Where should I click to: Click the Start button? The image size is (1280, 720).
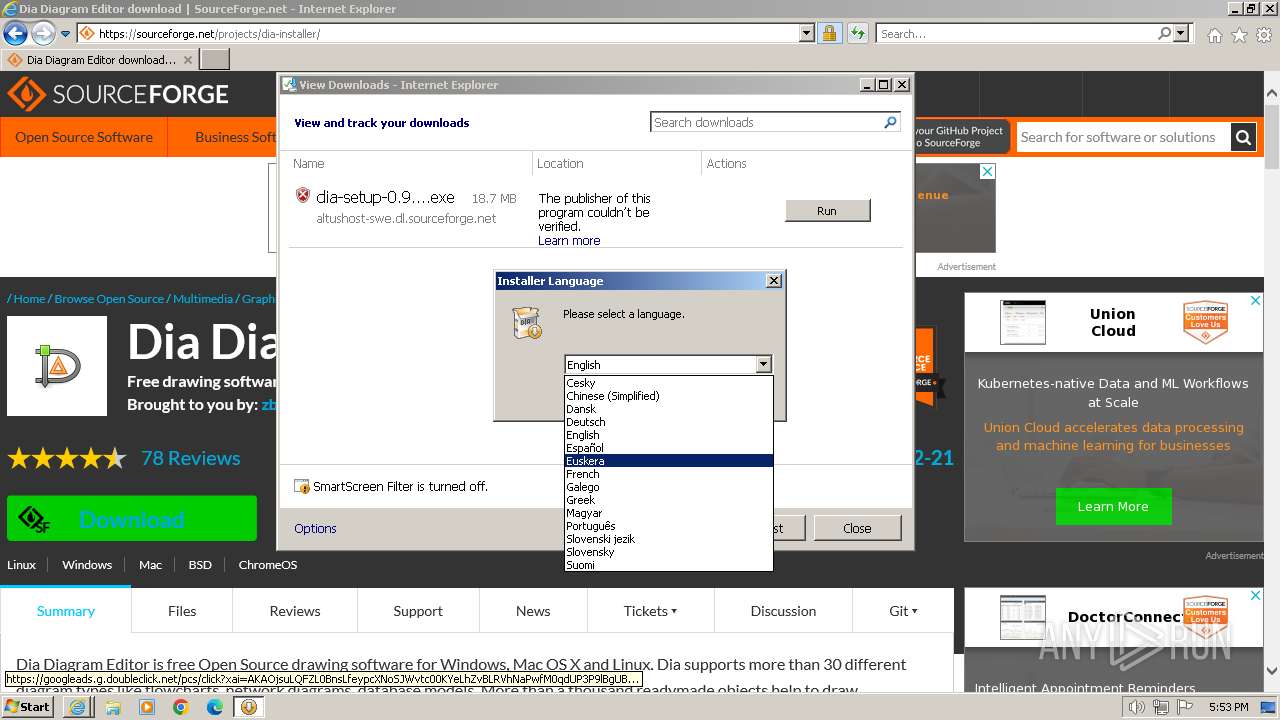click(x=28, y=707)
